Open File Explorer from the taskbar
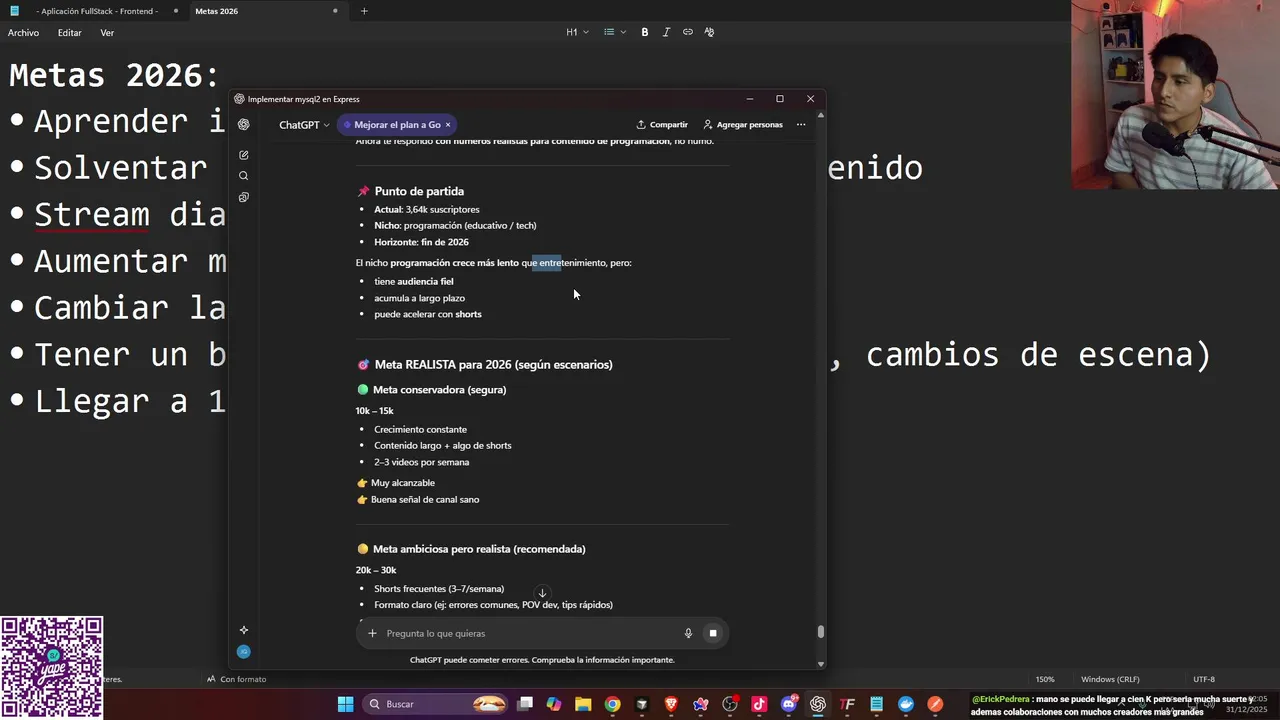1280x720 pixels. click(x=583, y=704)
